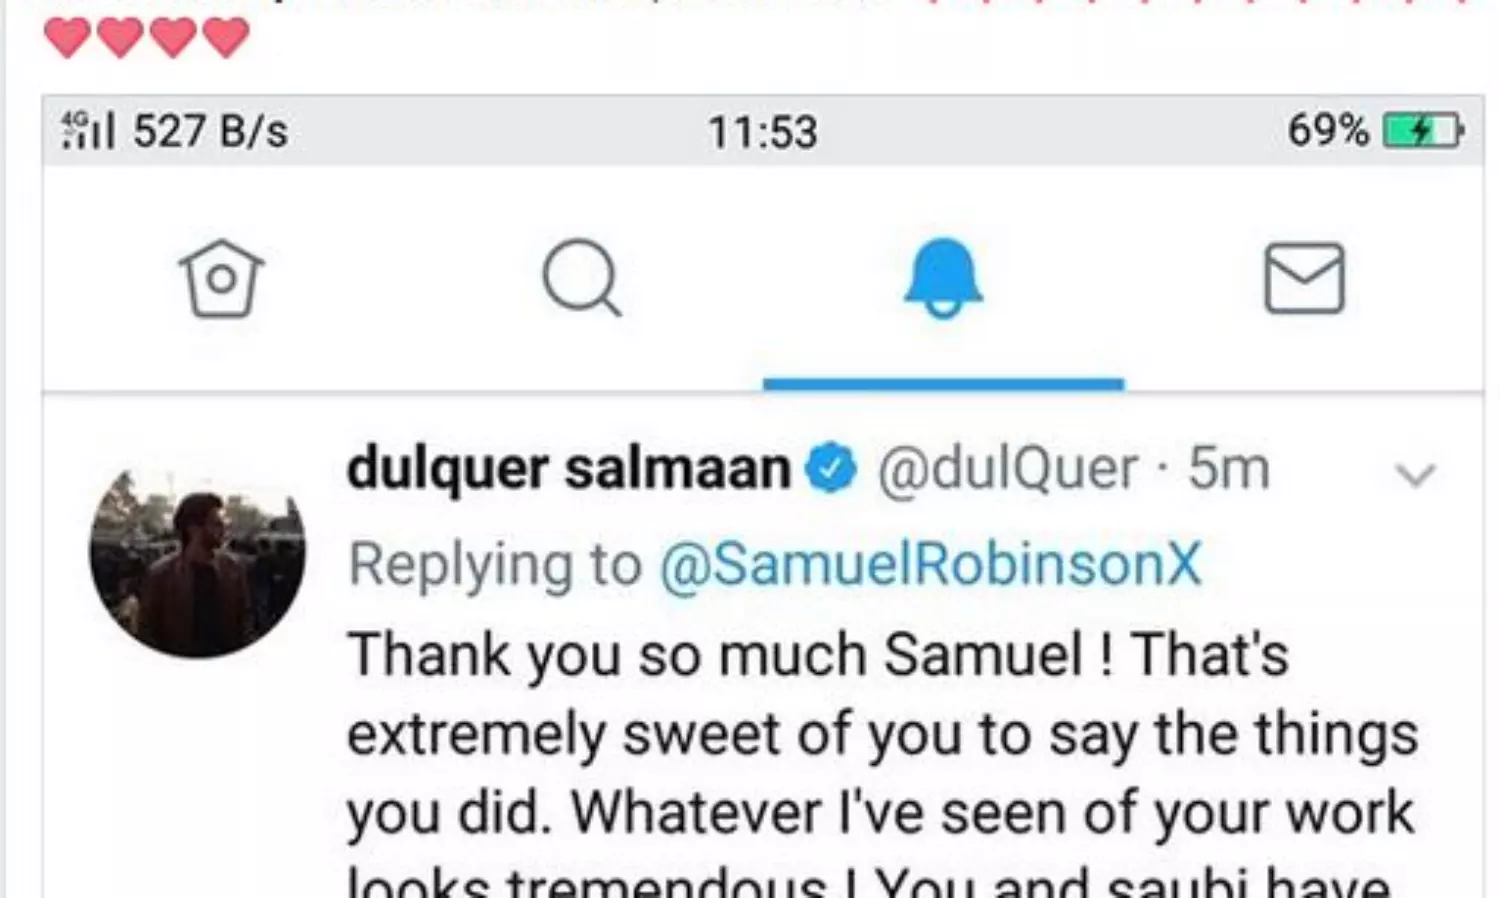Click the 11:53 clock in status bar
1500x898 pixels.
[x=763, y=132]
